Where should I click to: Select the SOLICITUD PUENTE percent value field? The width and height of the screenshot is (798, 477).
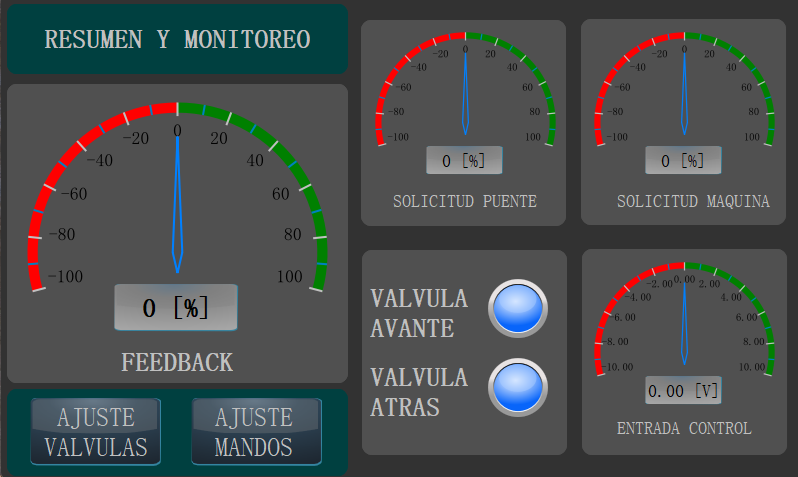click(464, 160)
